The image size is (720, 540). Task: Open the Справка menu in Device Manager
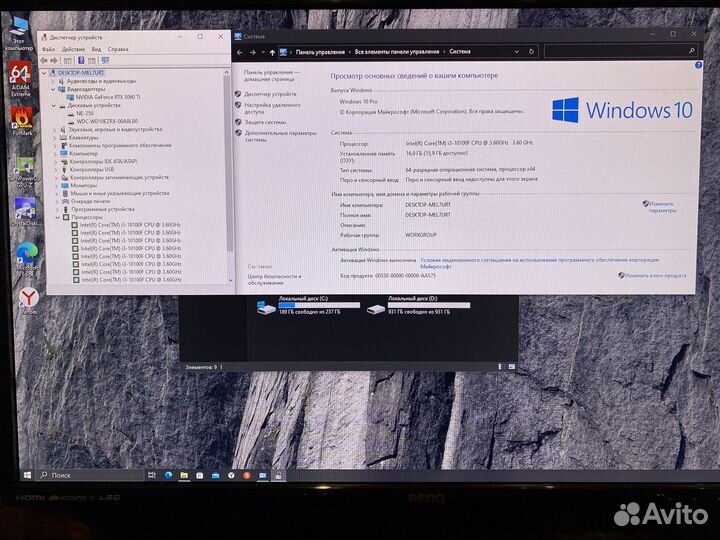coord(118,49)
